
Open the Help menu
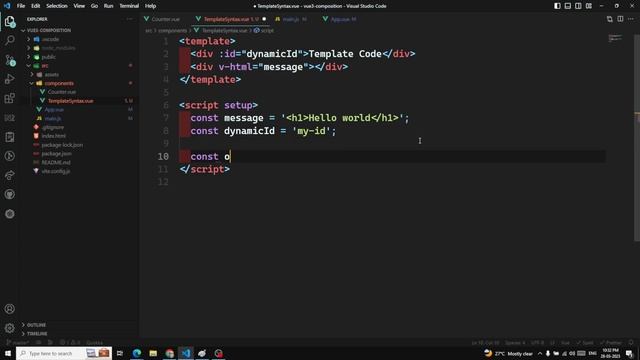(150, 6)
